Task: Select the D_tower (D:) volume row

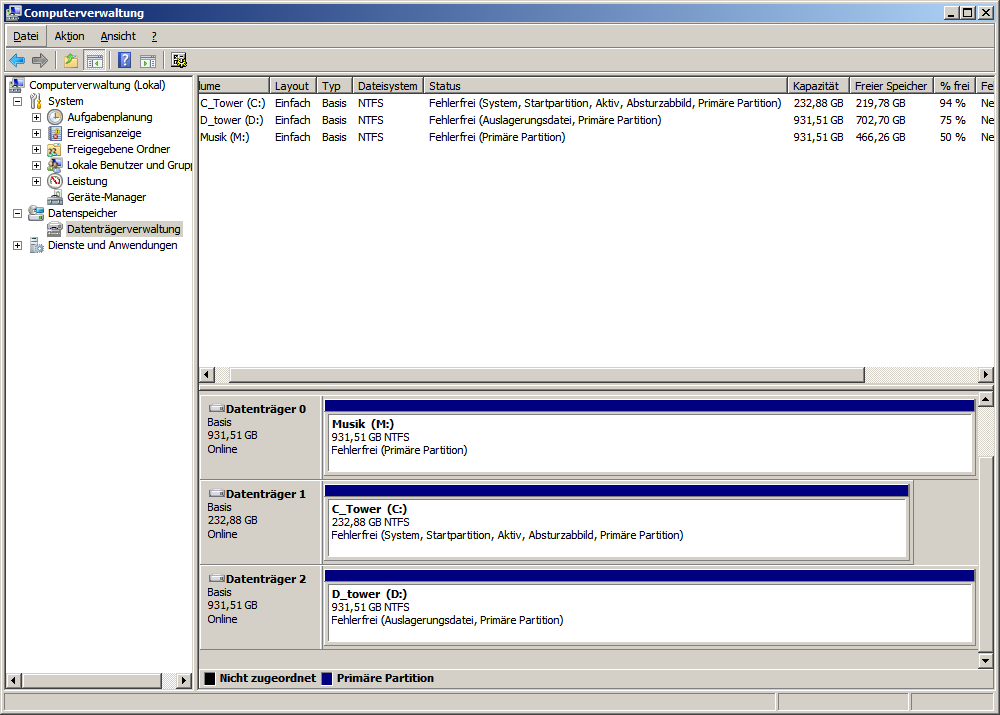Action: (x=596, y=120)
